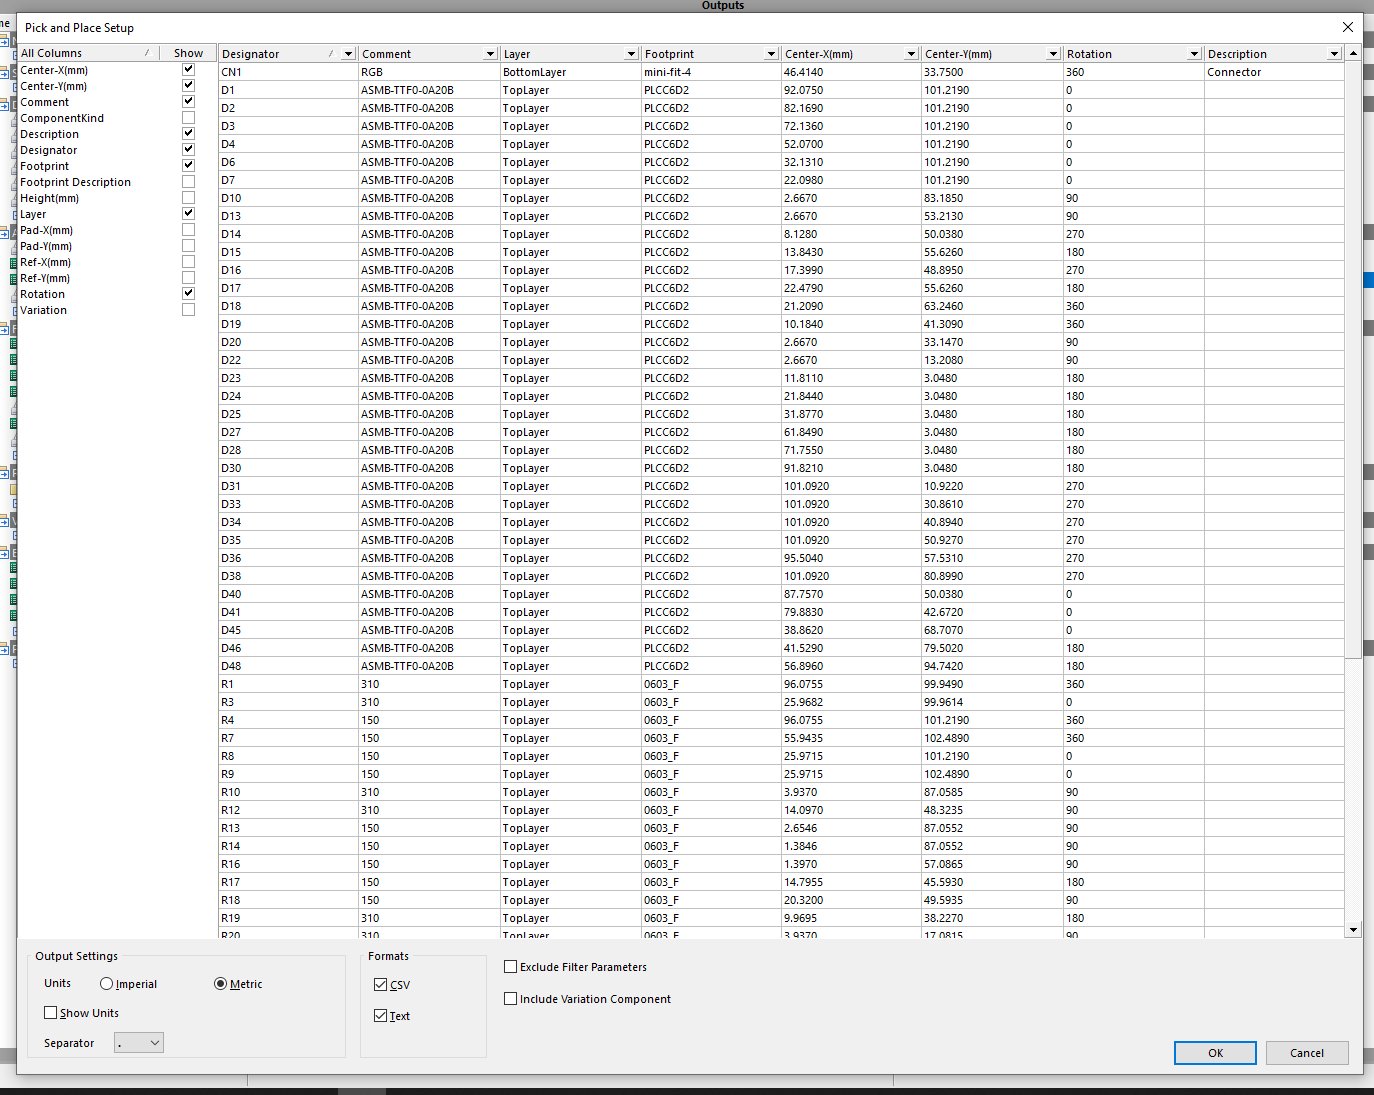Click the mini-fit-4 footprint cell
Screen dimensions: 1374x1095
coord(711,72)
